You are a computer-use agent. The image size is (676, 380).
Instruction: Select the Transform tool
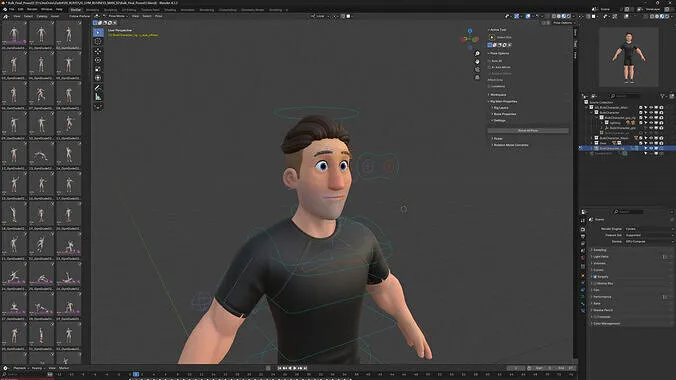[98, 78]
